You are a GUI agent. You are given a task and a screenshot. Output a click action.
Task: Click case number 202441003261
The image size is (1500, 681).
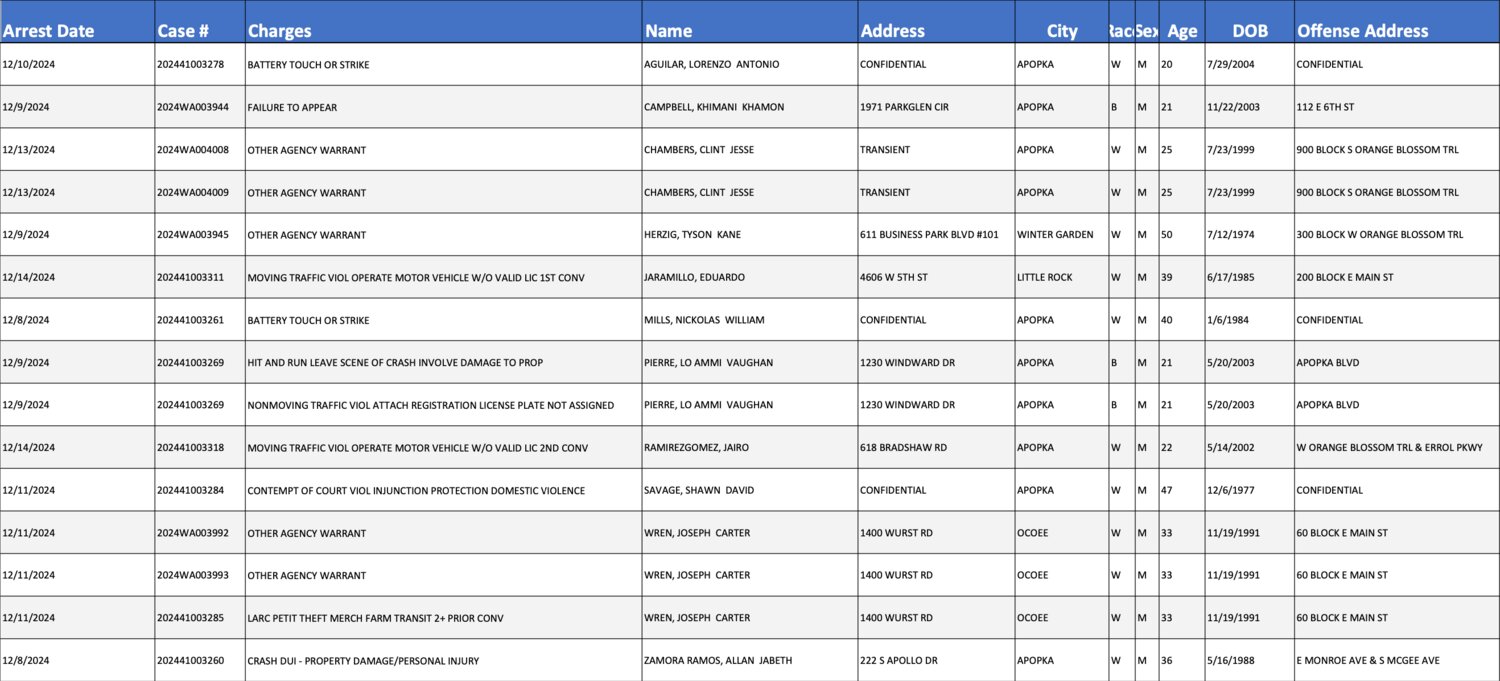pos(190,320)
